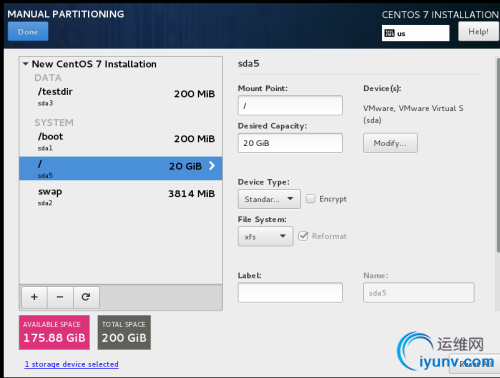Click the sda5 heading in details pane

click(x=248, y=63)
